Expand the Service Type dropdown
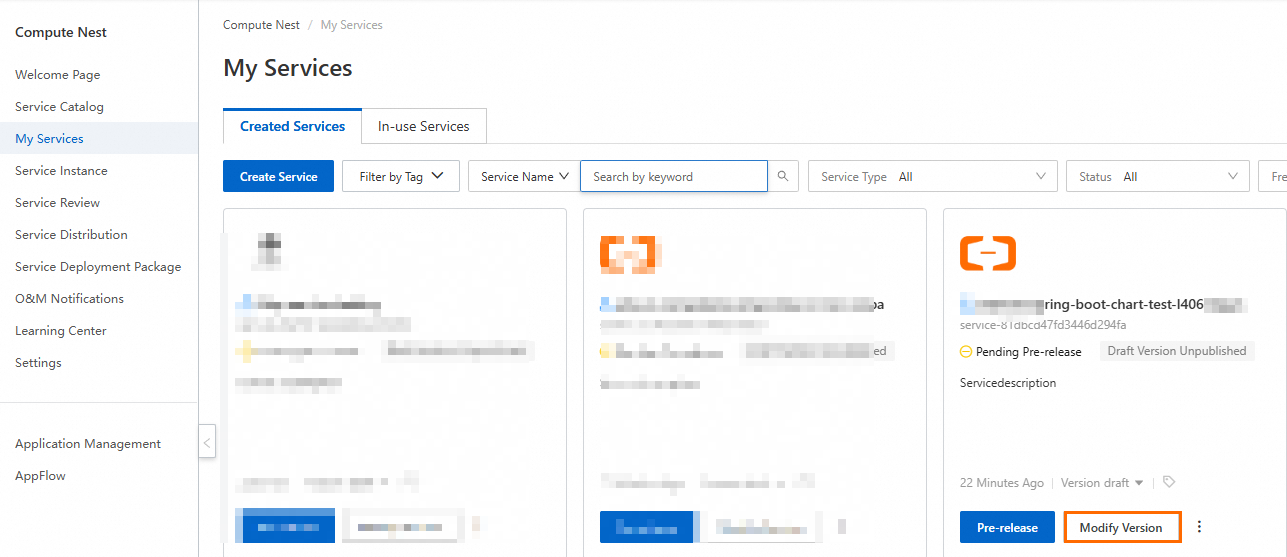This screenshot has width=1287, height=557. [933, 176]
